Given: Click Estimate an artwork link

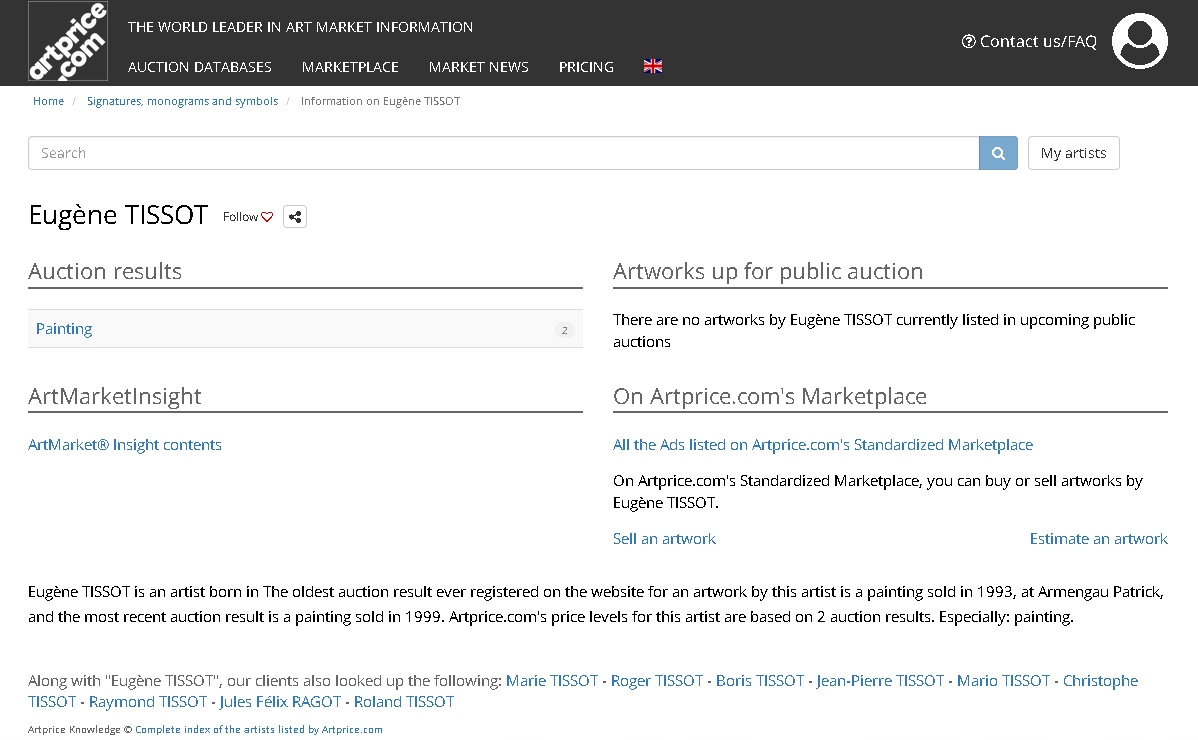Looking at the screenshot, I should tap(1098, 539).
